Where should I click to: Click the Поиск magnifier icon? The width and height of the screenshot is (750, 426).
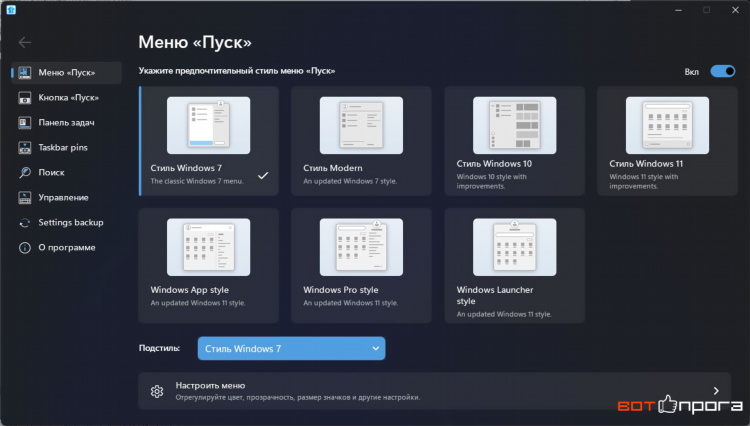click(25, 173)
